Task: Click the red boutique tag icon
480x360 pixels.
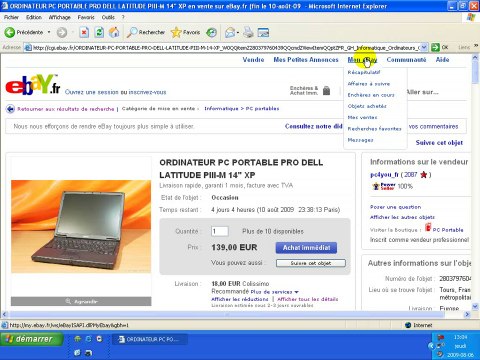Action: (428, 227)
